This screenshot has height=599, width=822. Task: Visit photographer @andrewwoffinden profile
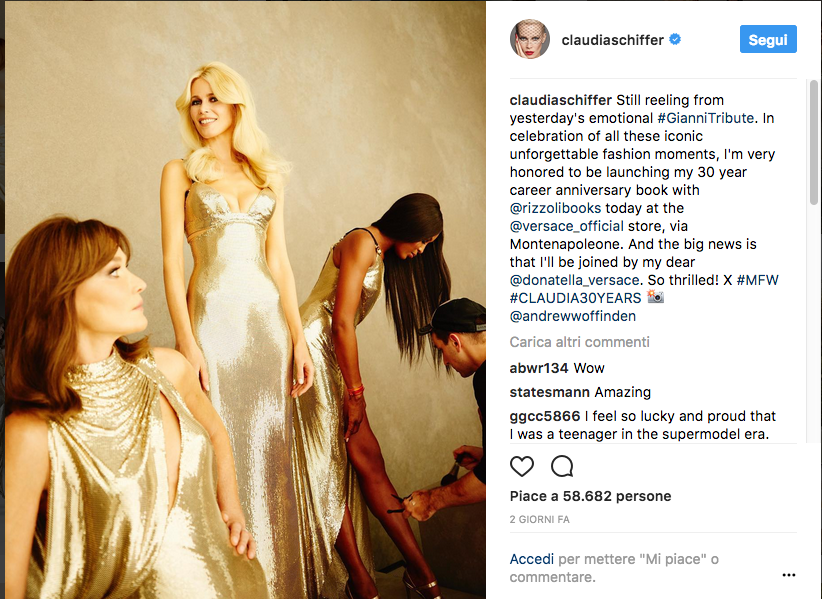(x=572, y=317)
